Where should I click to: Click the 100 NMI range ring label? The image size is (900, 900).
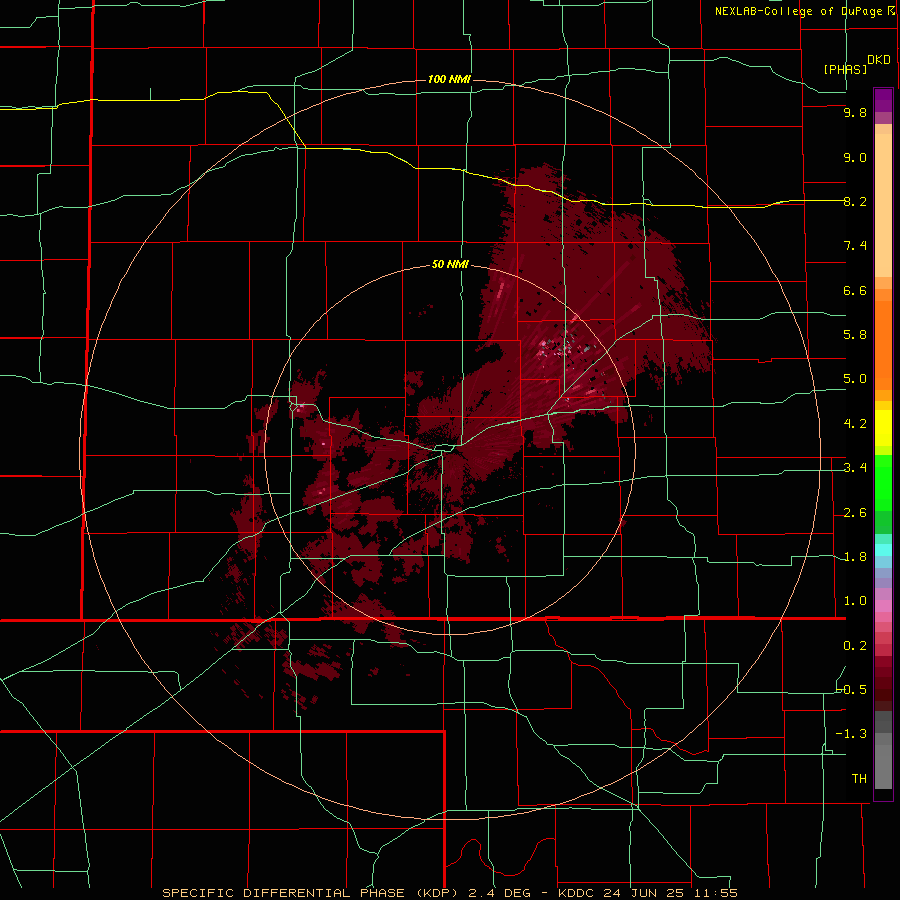coord(449,79)
